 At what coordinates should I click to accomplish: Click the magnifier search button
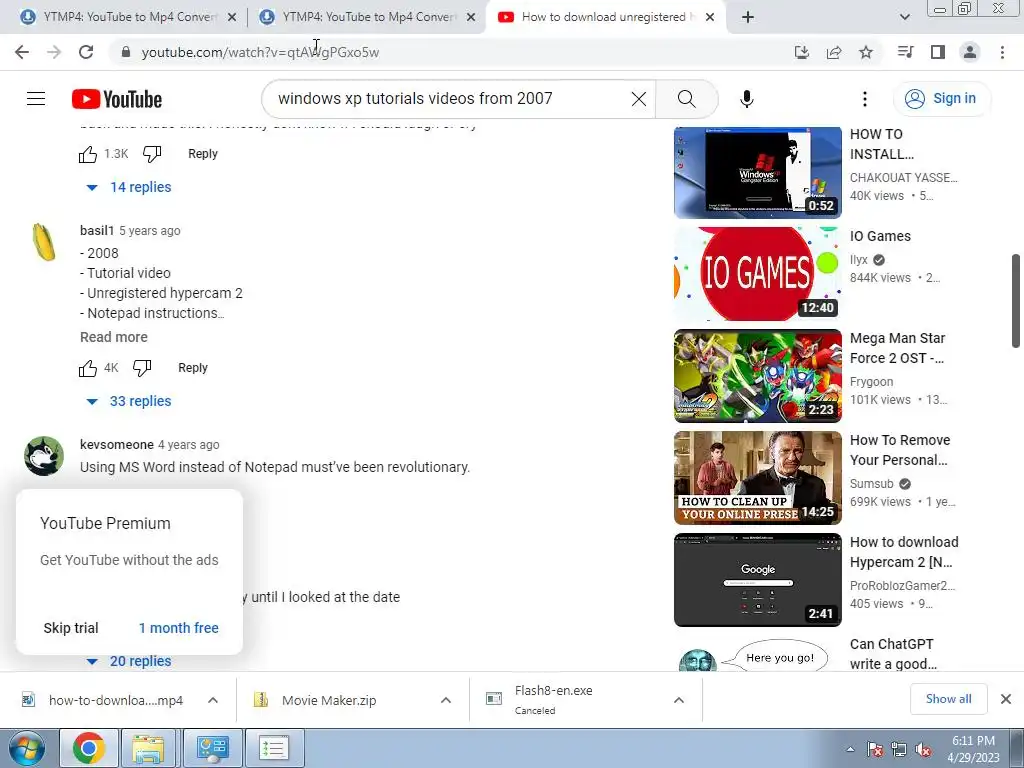(x=686, y=99)
